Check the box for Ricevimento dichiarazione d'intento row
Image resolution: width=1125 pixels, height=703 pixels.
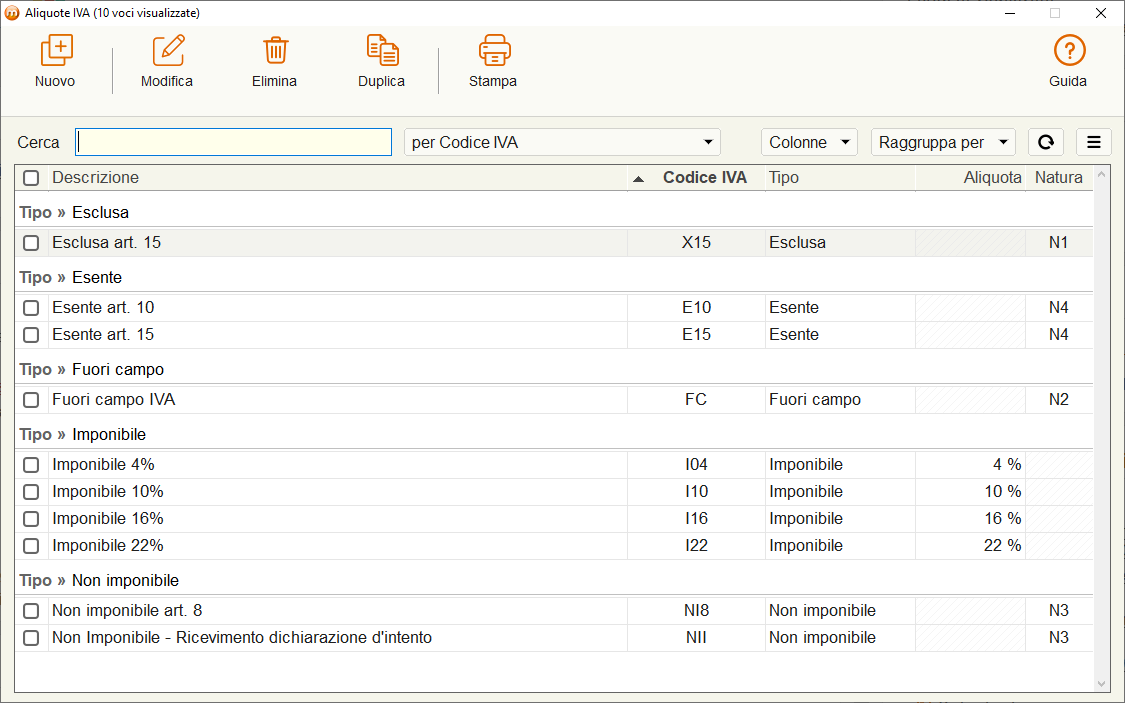click(31, 638)
